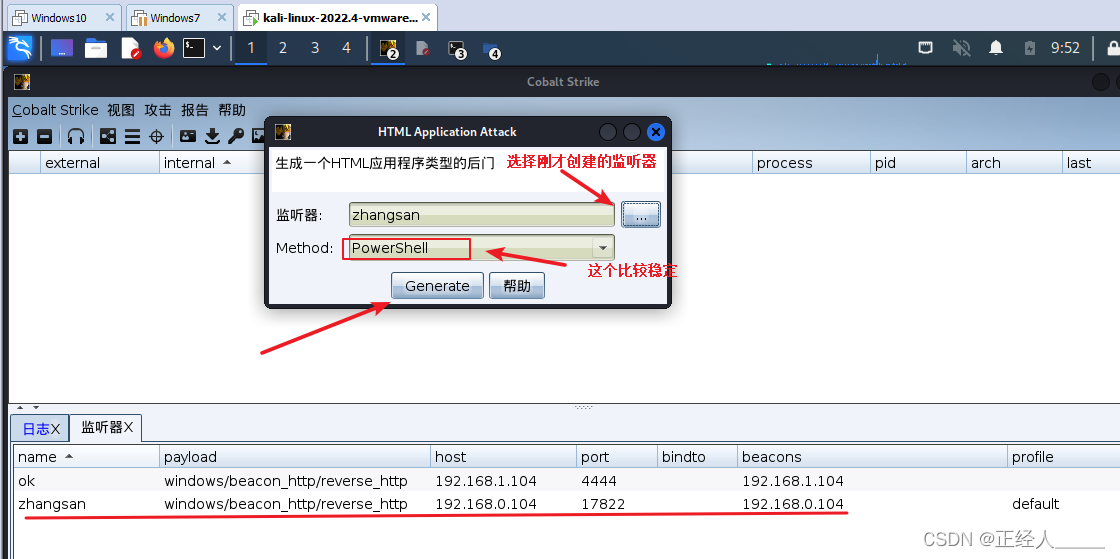Click the payload column header
The height and width of the screenshot is (559, 1120).
click(296, 457)
